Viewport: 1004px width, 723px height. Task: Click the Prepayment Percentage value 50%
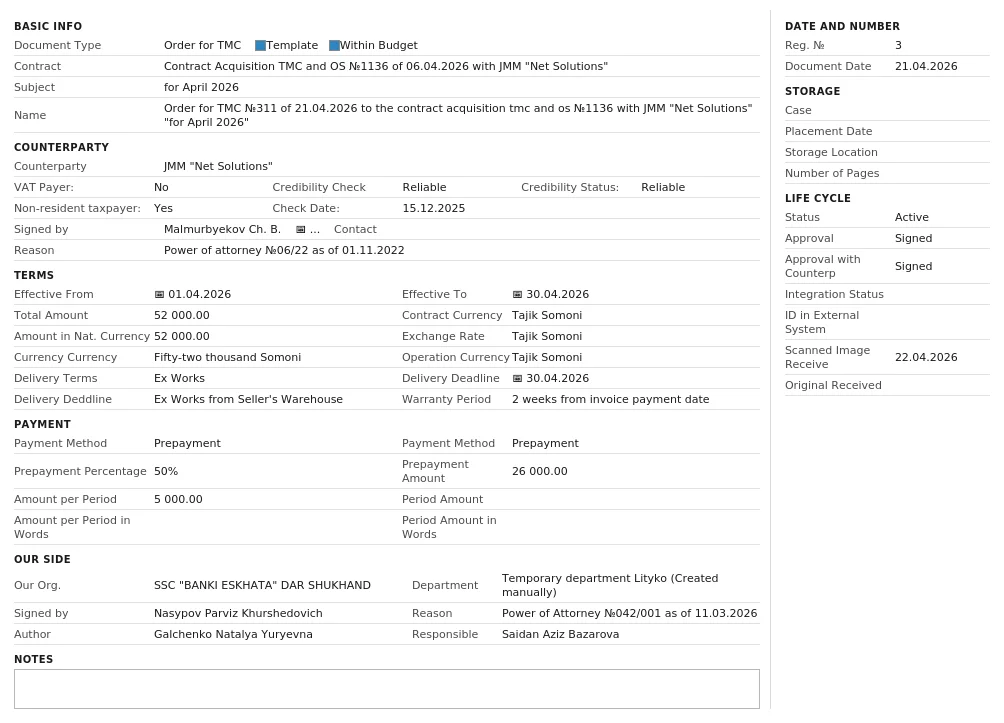166,471
